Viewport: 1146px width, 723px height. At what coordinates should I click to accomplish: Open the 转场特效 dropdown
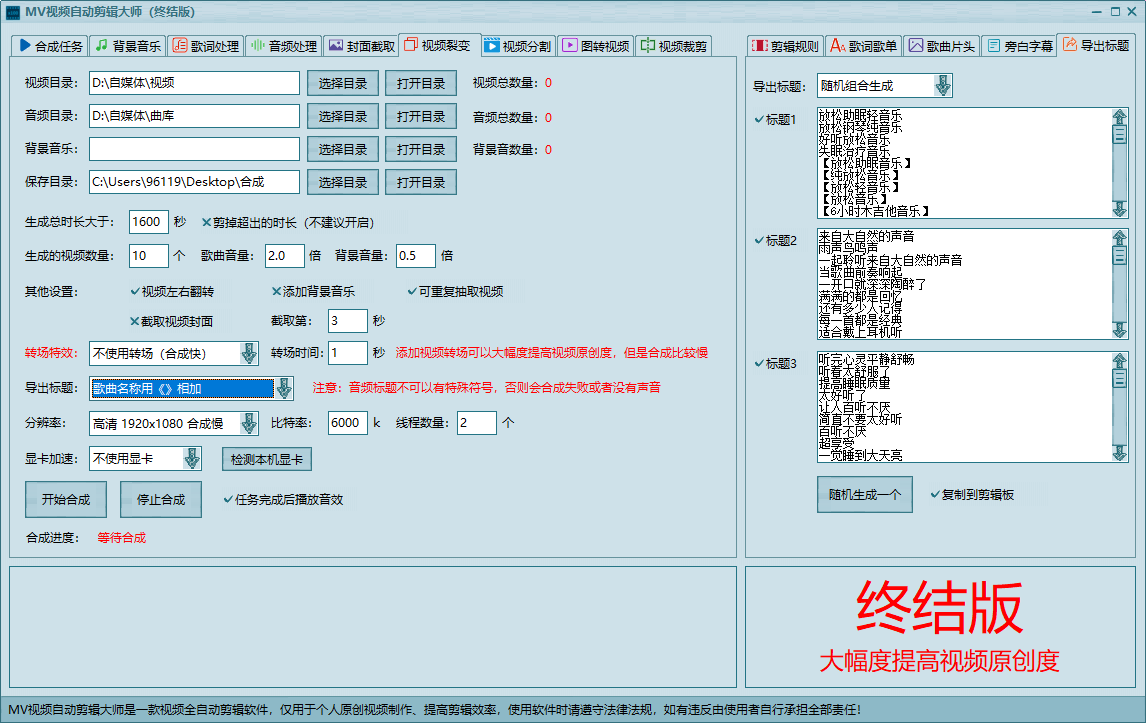pyautogui.click(x=248, y=353)
